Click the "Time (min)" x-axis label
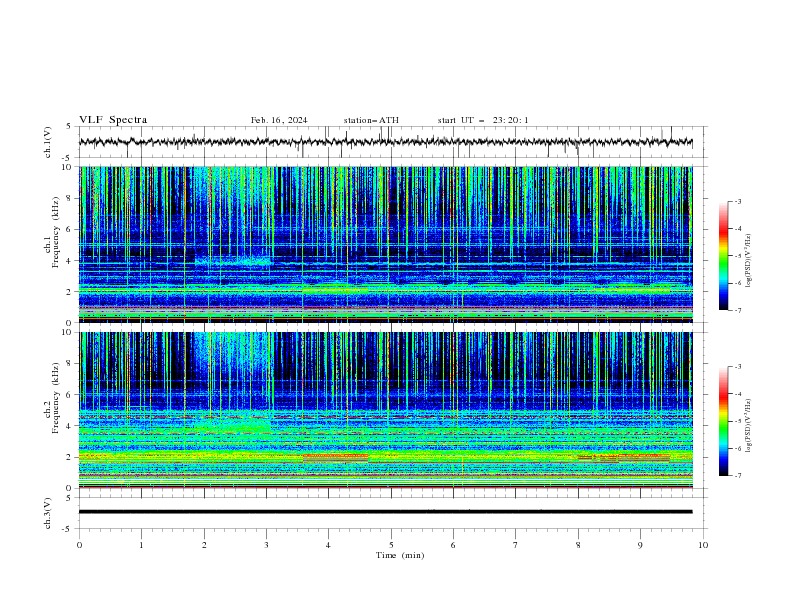 click(x=400, y=555)
